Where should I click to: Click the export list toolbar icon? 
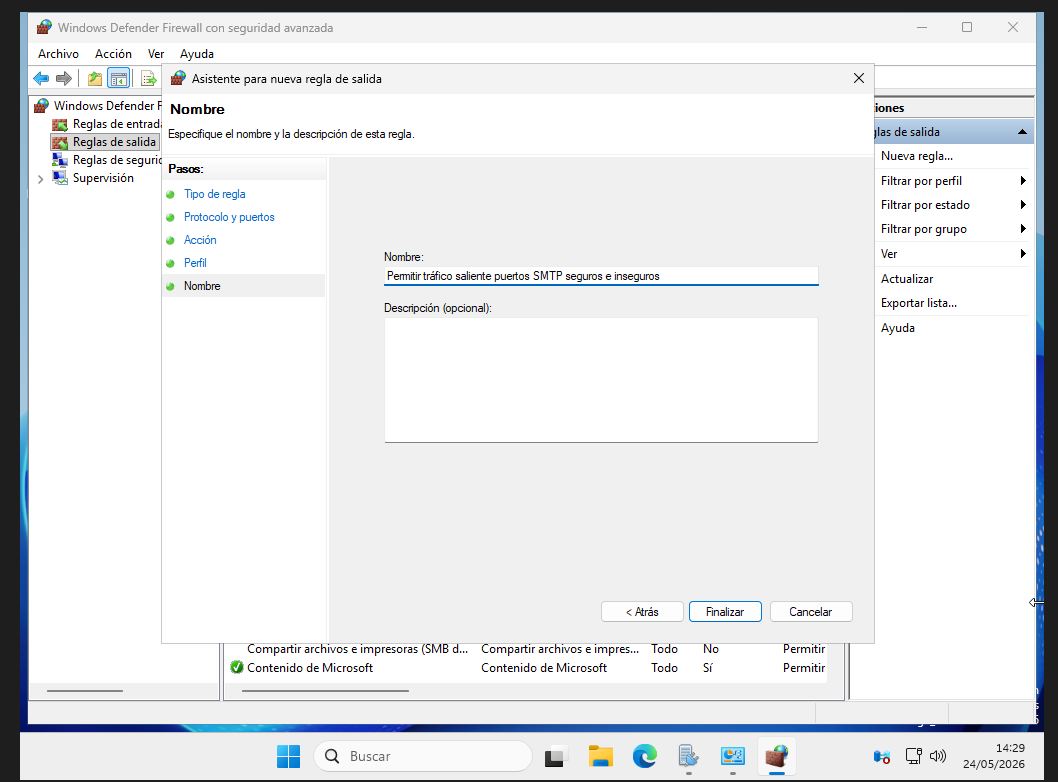click(148, 78)
